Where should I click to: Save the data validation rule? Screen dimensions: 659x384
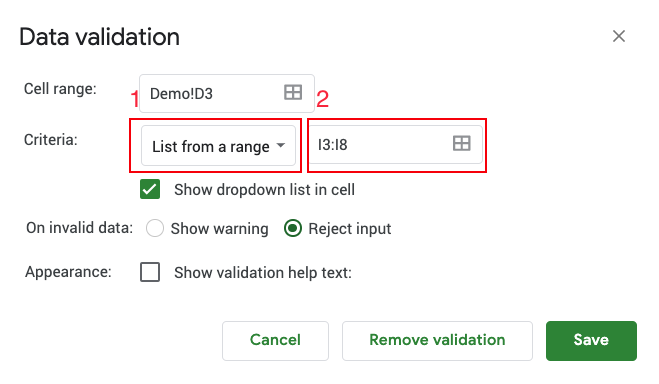(x=591, y=340)
